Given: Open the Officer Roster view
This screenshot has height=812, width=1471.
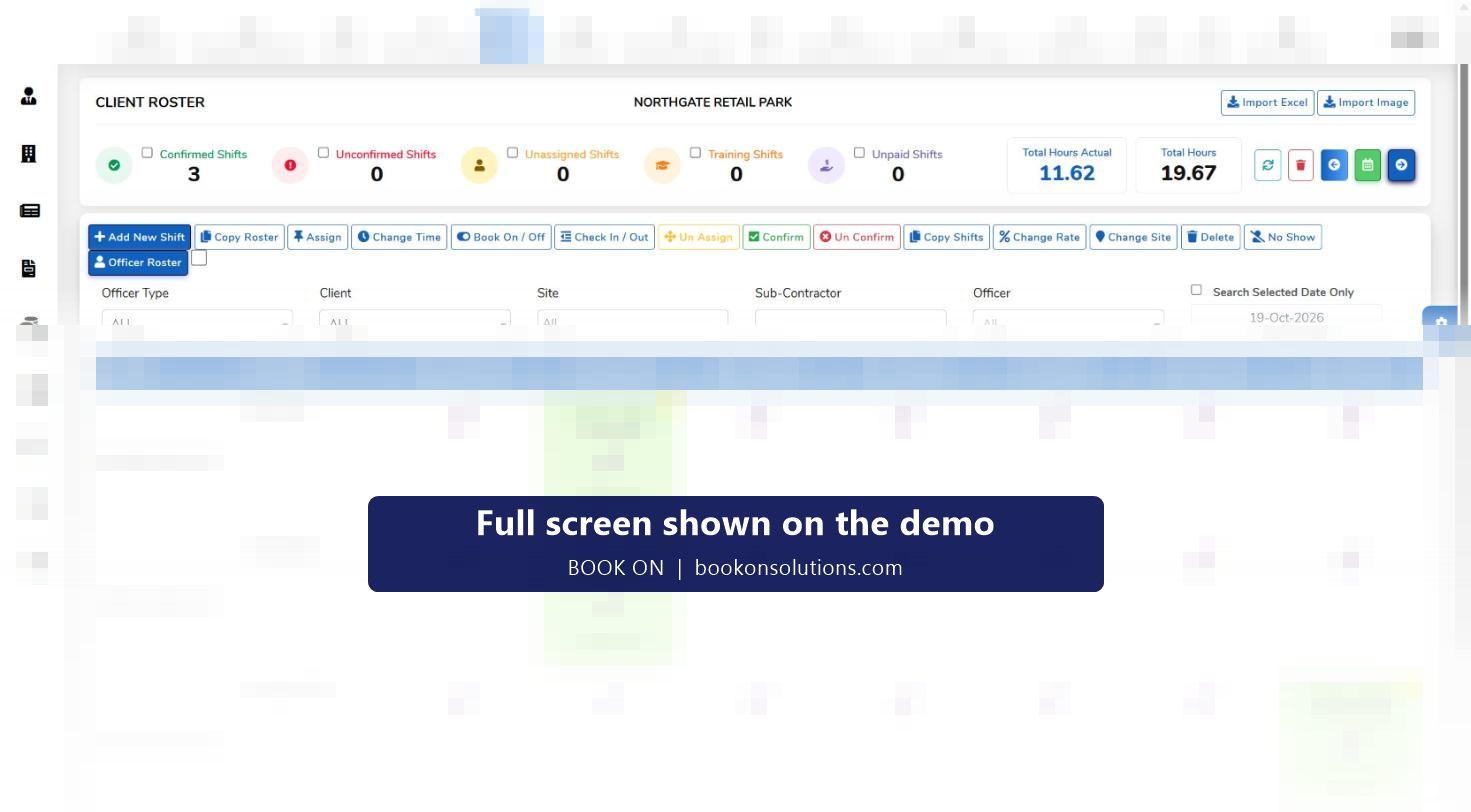Looking at the screenshot, I should [x=138, y=262].
